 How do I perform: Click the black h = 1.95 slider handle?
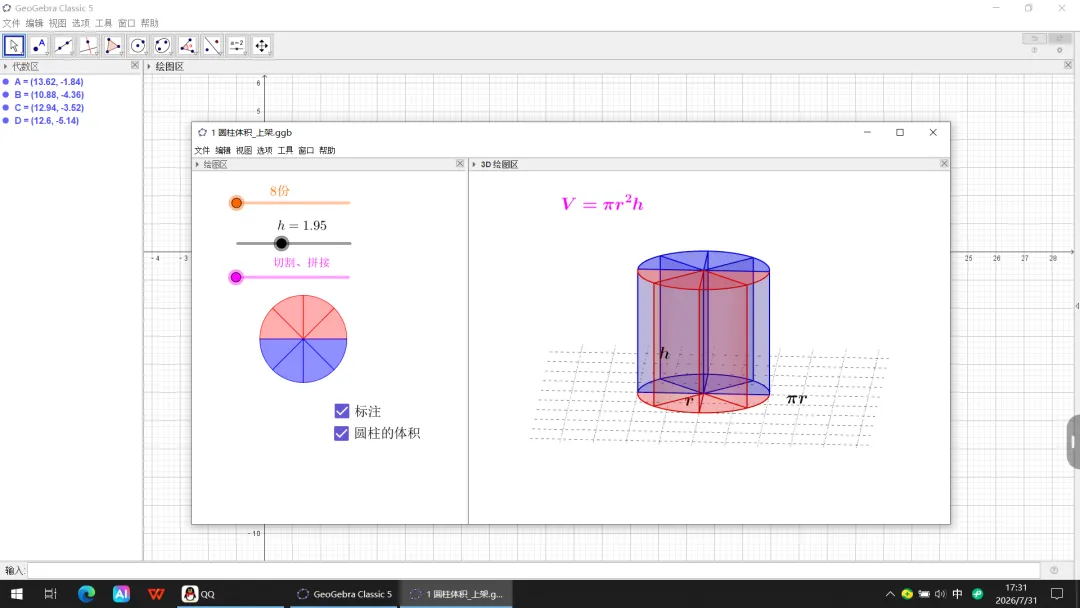coord(281,243)
